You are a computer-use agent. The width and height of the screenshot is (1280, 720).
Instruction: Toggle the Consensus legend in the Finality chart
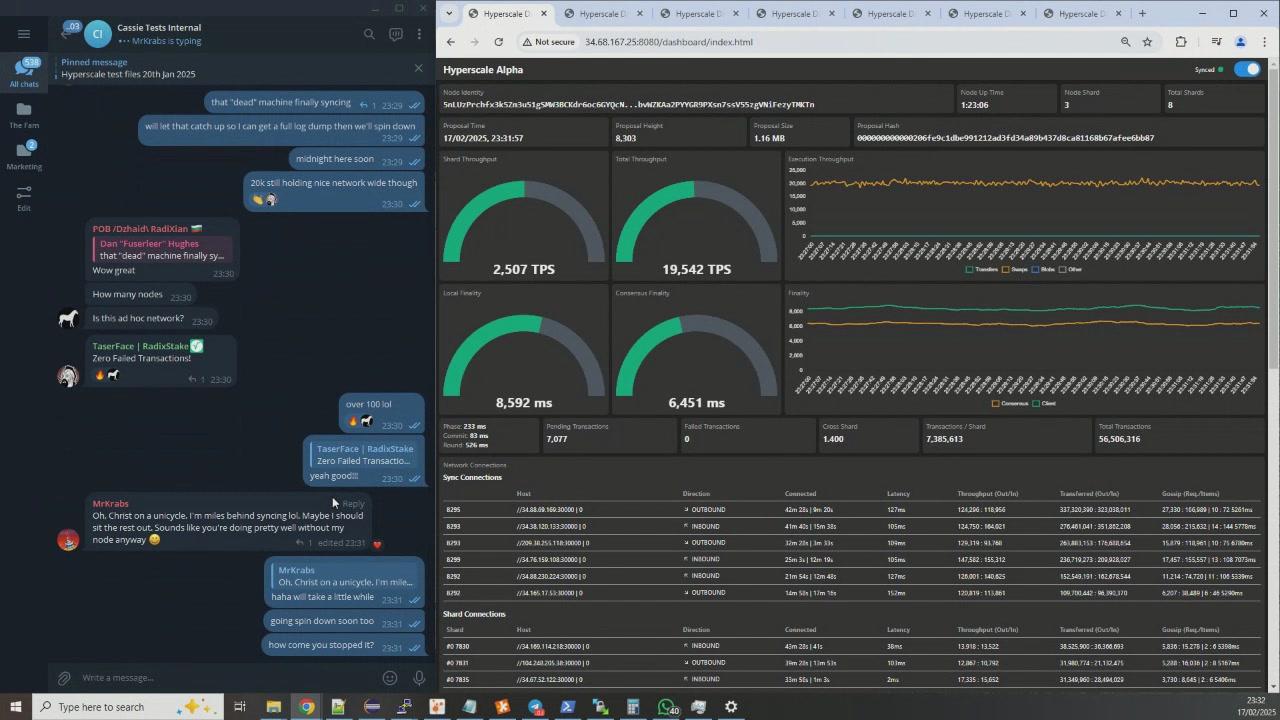pyautogui.click(x=1010, y=403)
